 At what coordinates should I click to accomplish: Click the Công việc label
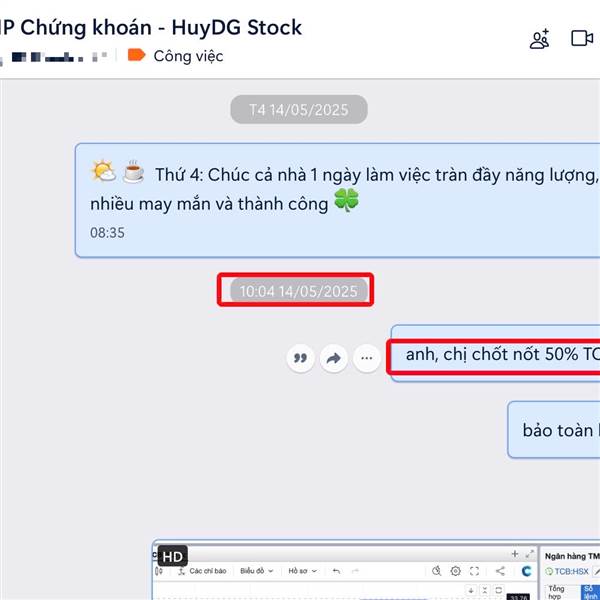point(188,56)
